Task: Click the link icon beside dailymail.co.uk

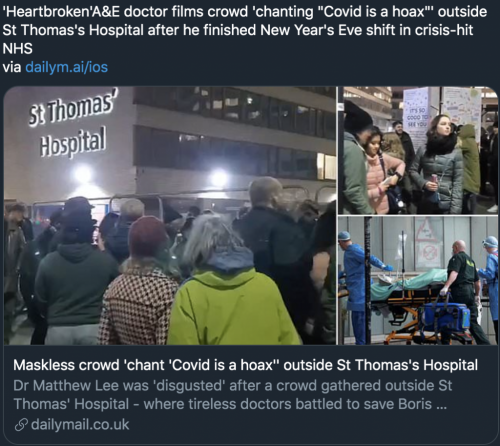Action: 21,425
